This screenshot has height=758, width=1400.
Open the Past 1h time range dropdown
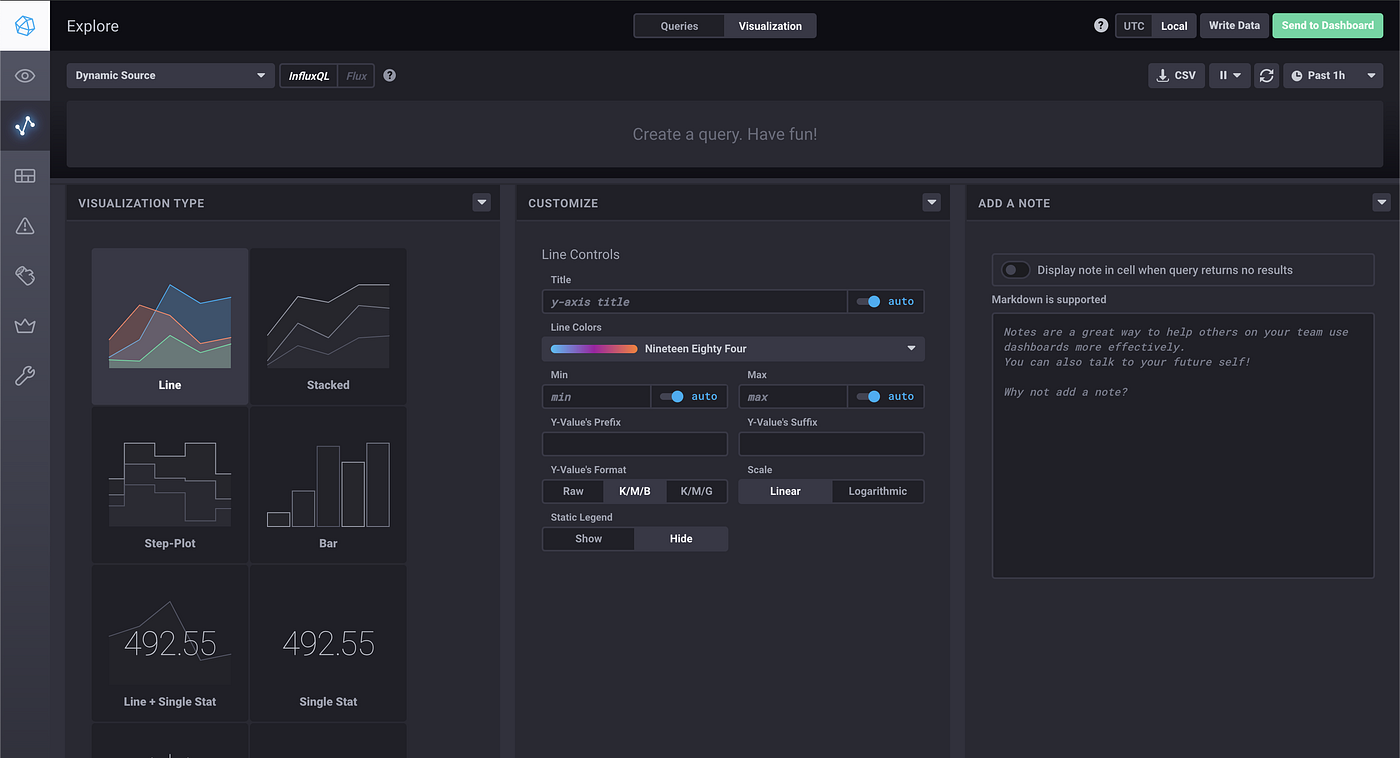[x=1333, y=76]
